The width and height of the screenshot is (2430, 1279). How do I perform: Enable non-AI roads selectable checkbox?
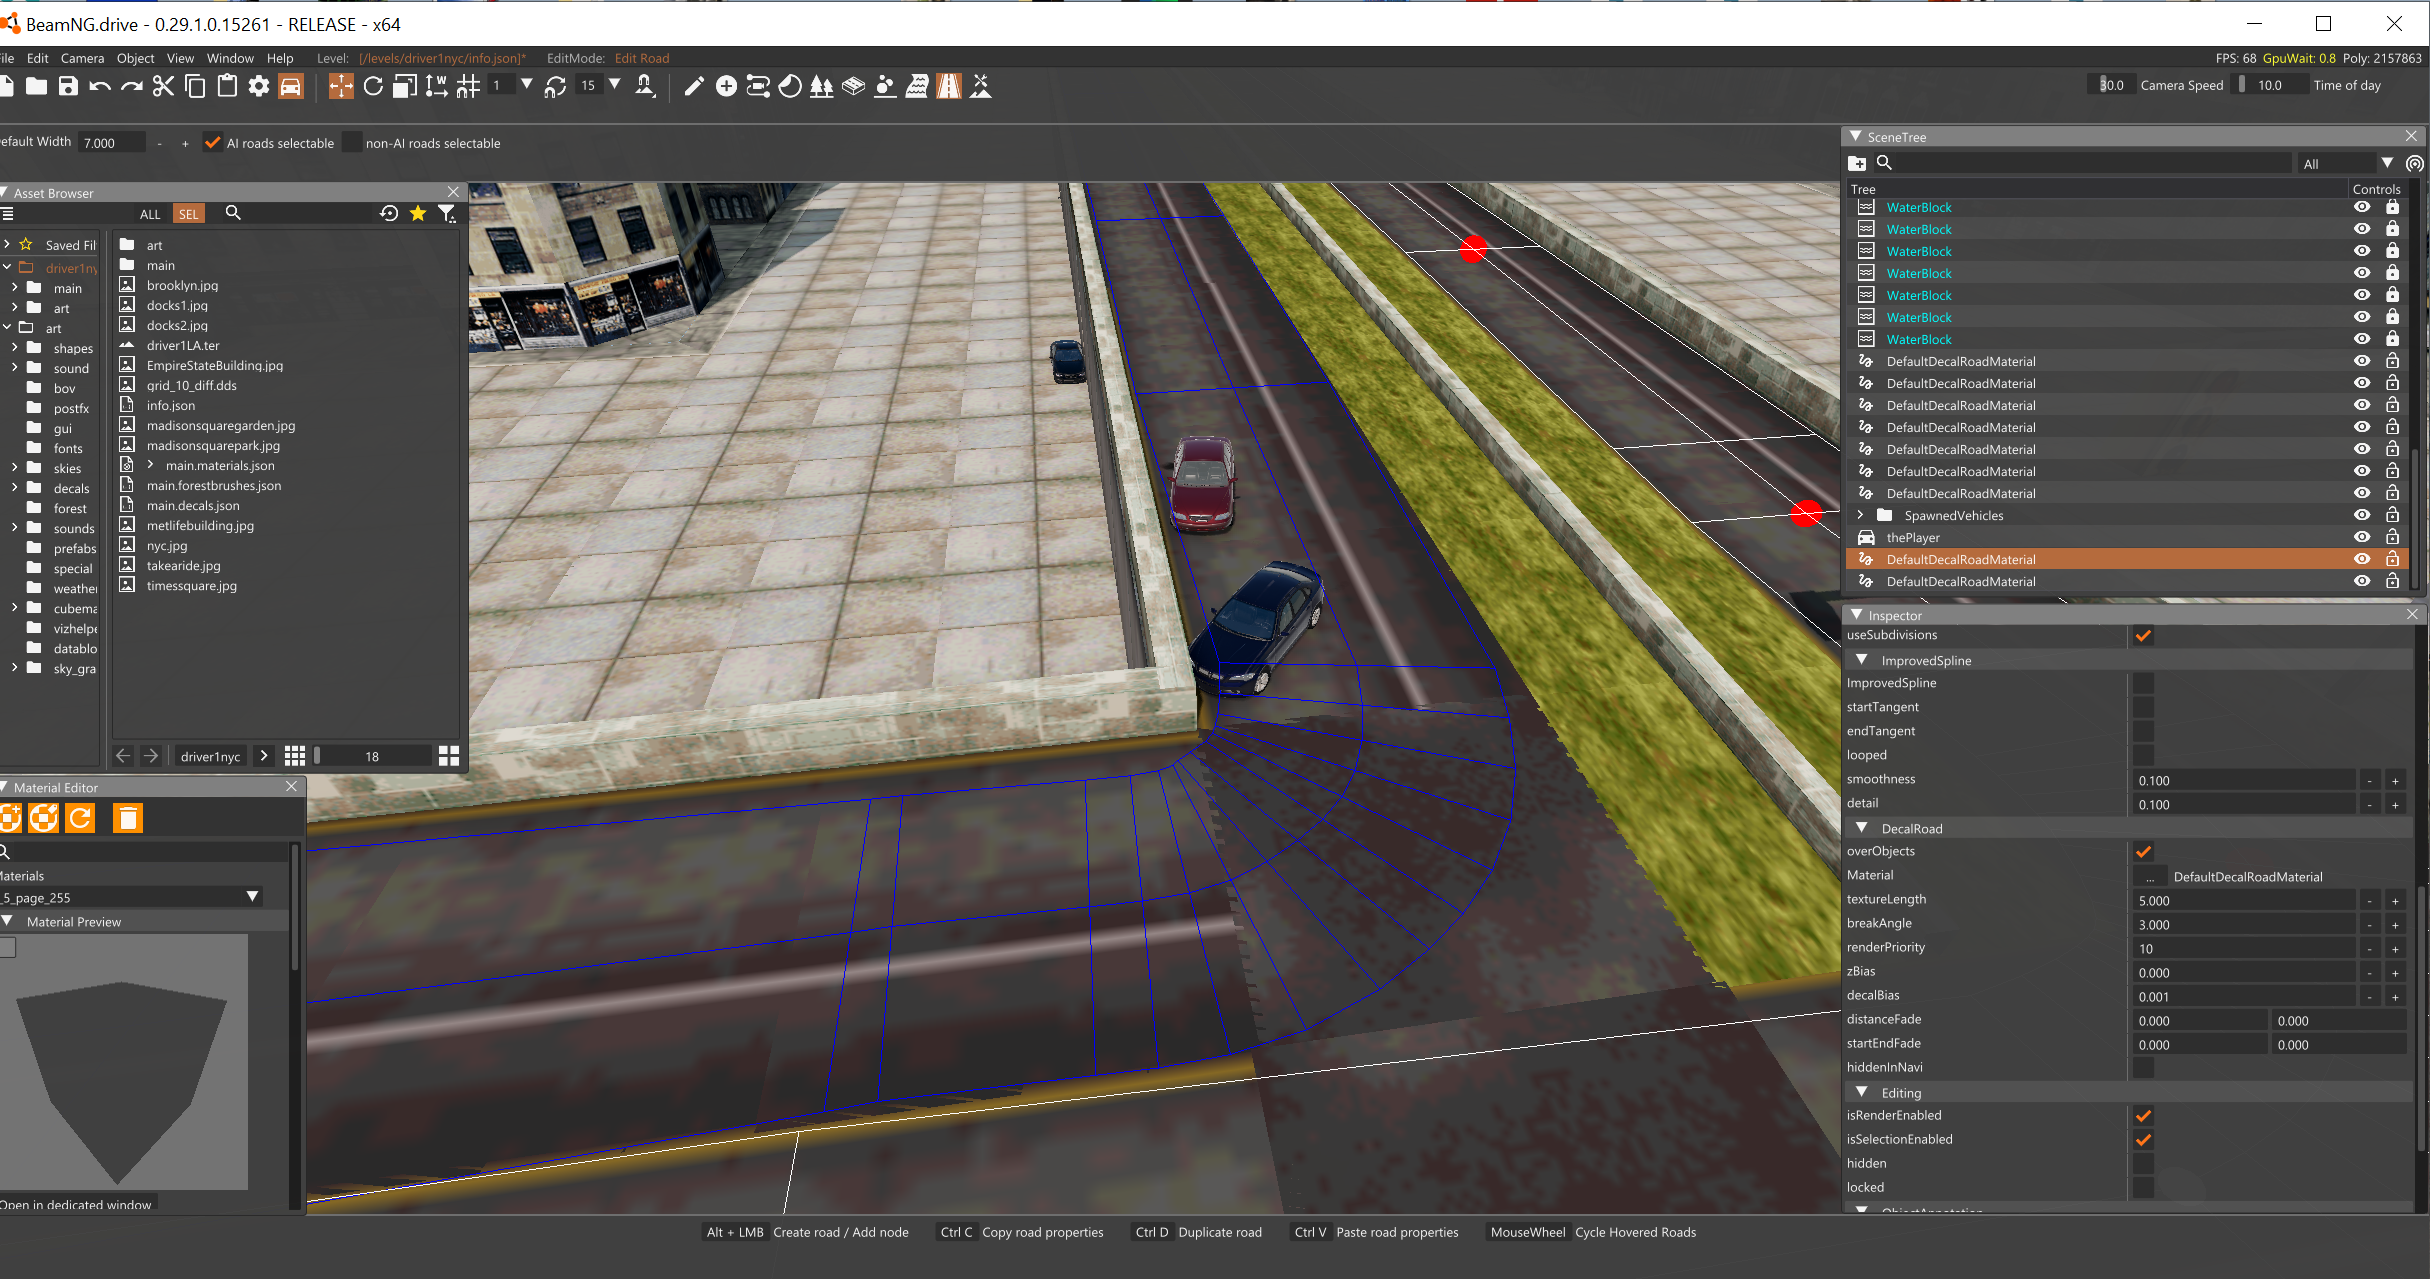coord(351,143)
